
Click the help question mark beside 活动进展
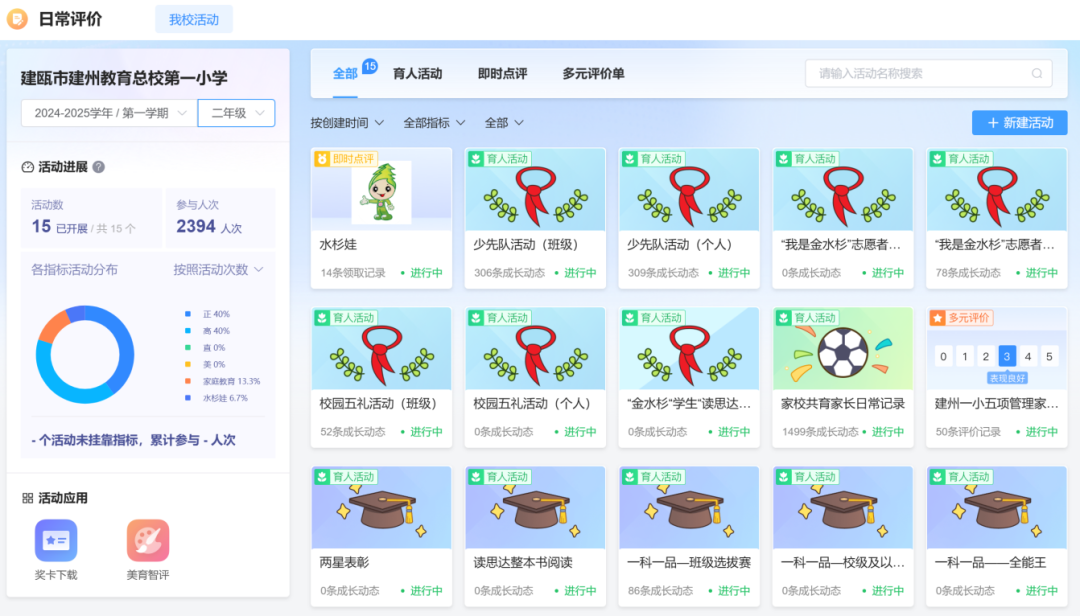point(97,167)
